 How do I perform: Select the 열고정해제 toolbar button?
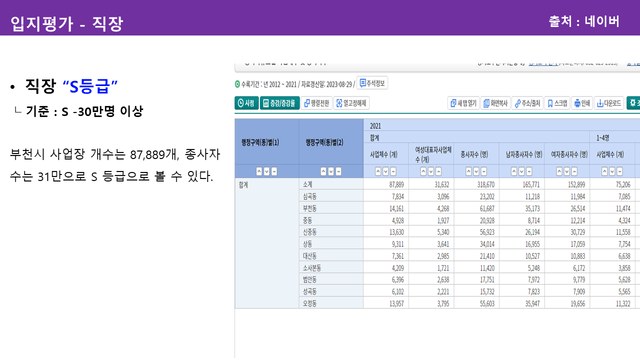click(x=351, y=103)
